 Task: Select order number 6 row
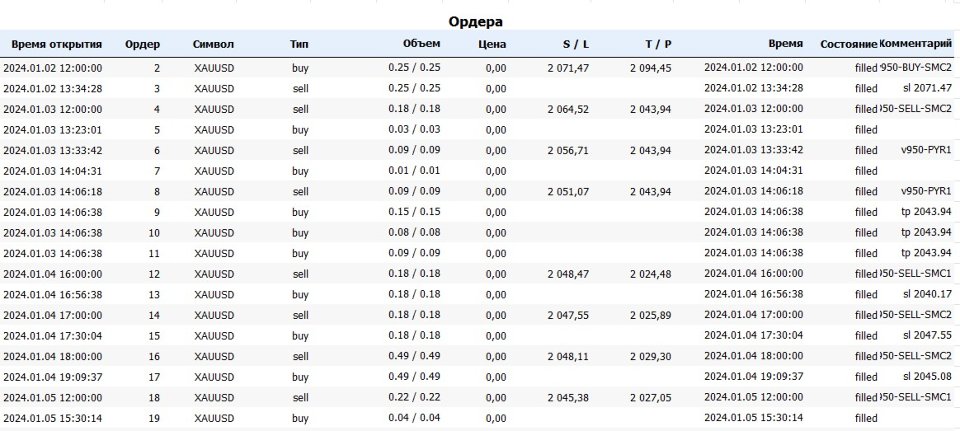tap(477, 151)
